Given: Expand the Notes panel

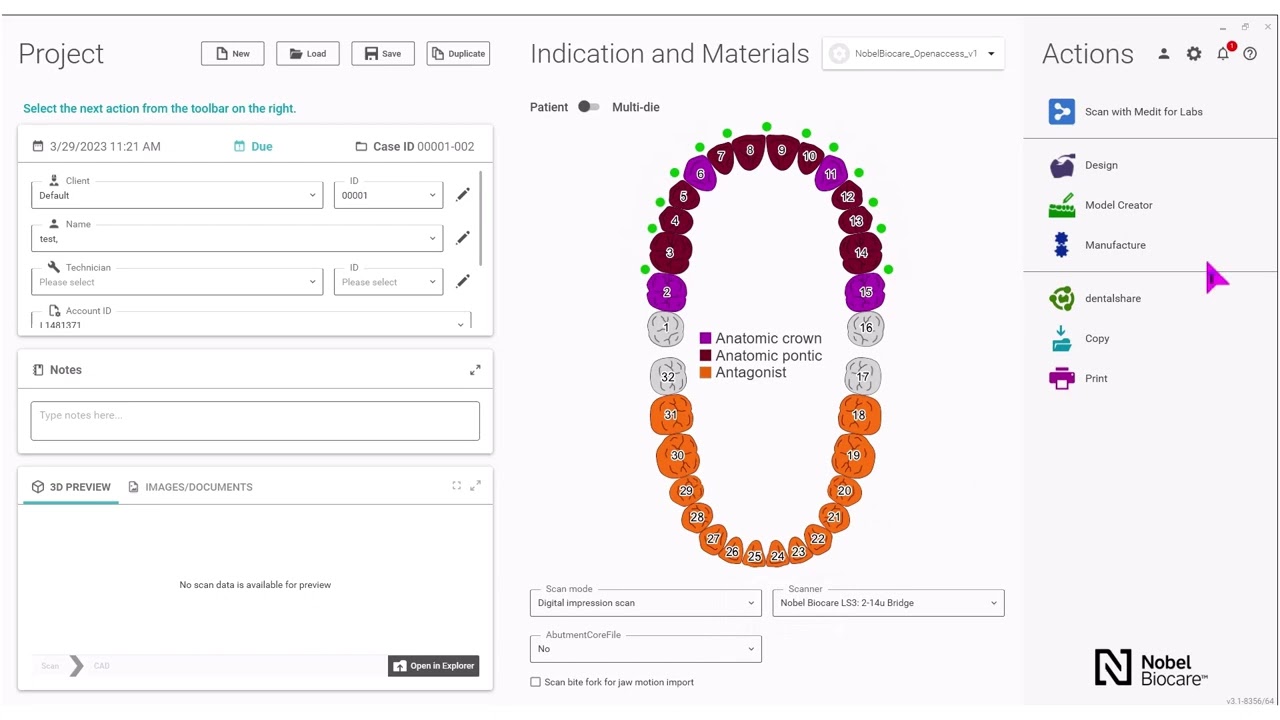Looking at the screenshot, I should (x=475, y=370).
